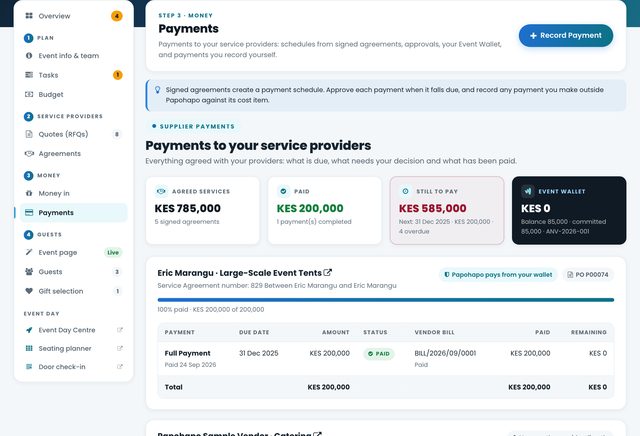Open Quotes (RFQs)
The width and height of the screenshot is (640, 436).
click(x=73, y=134)
